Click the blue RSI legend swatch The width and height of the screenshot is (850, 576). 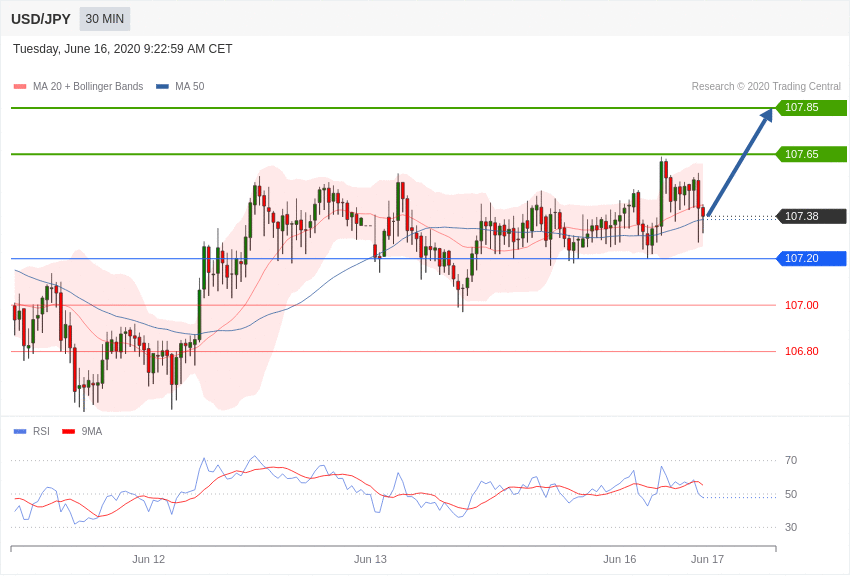click(x=20, y=431)
